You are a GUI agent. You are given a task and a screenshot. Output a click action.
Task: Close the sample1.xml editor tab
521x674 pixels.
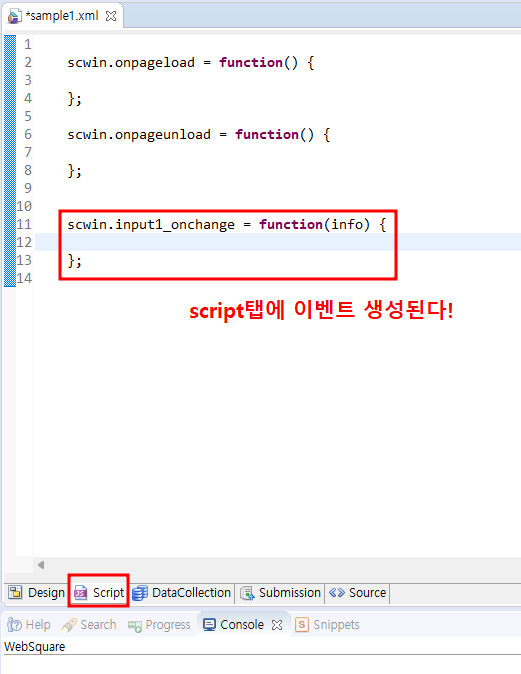(111, 16)
